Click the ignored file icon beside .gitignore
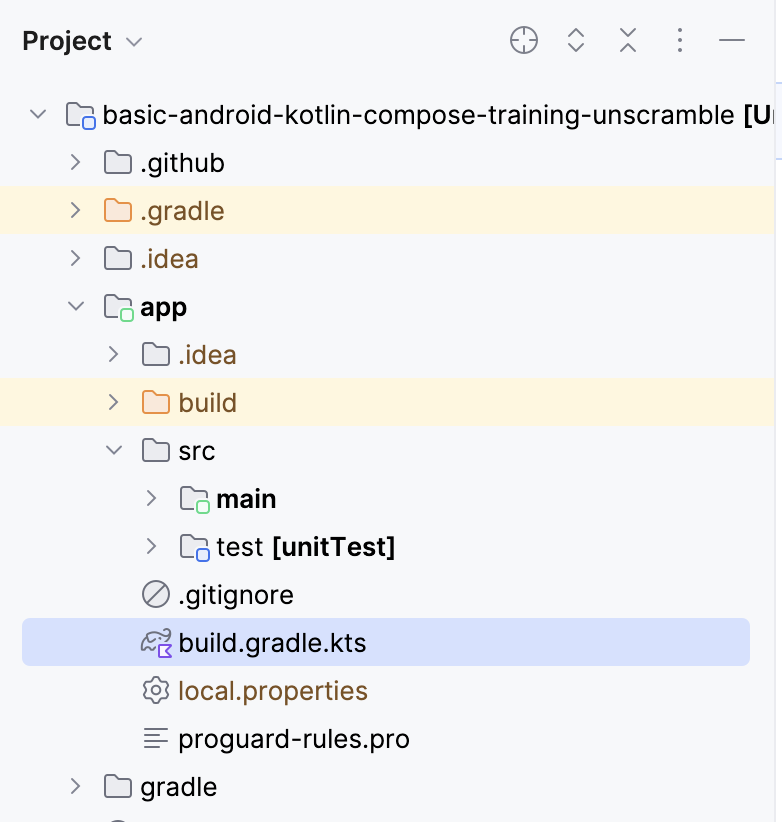Viewport: 782px width, 822px height. point(156,594)
